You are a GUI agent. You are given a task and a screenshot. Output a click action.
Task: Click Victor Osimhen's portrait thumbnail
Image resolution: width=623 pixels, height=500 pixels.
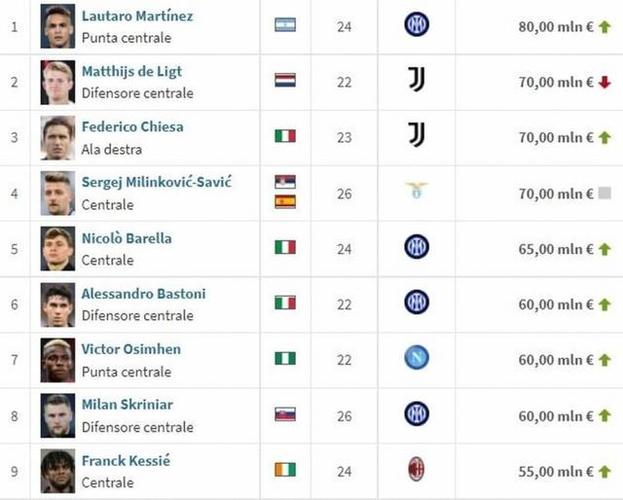[x=58, y=359]
